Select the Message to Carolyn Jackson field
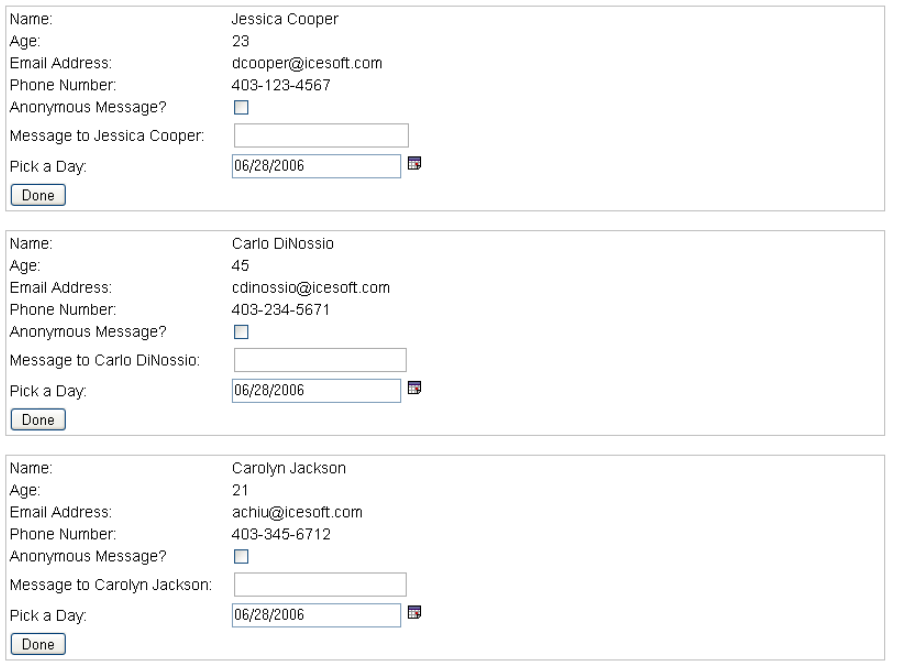Image resolution: width=897 pixels, height=663 pixels. point(320,584)
